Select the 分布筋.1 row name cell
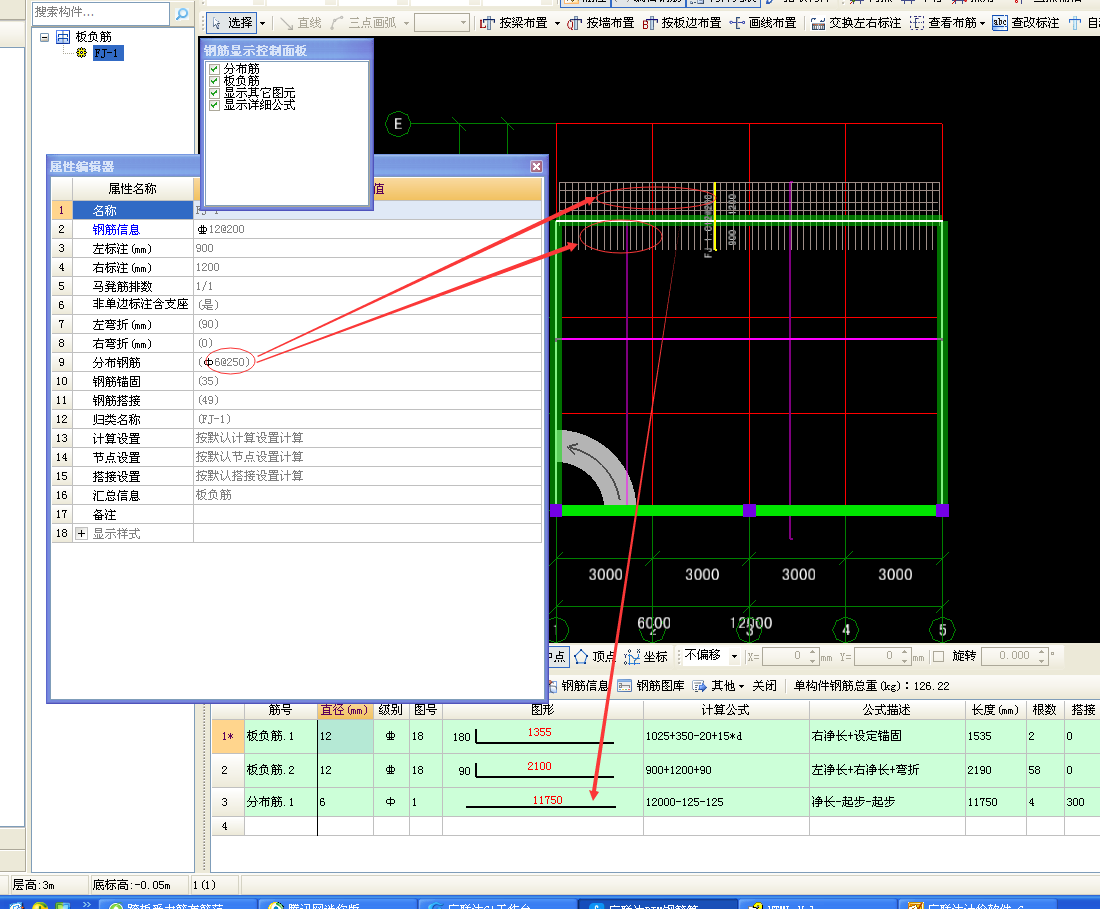This screenshot has width=1100, height=909. 280,802
